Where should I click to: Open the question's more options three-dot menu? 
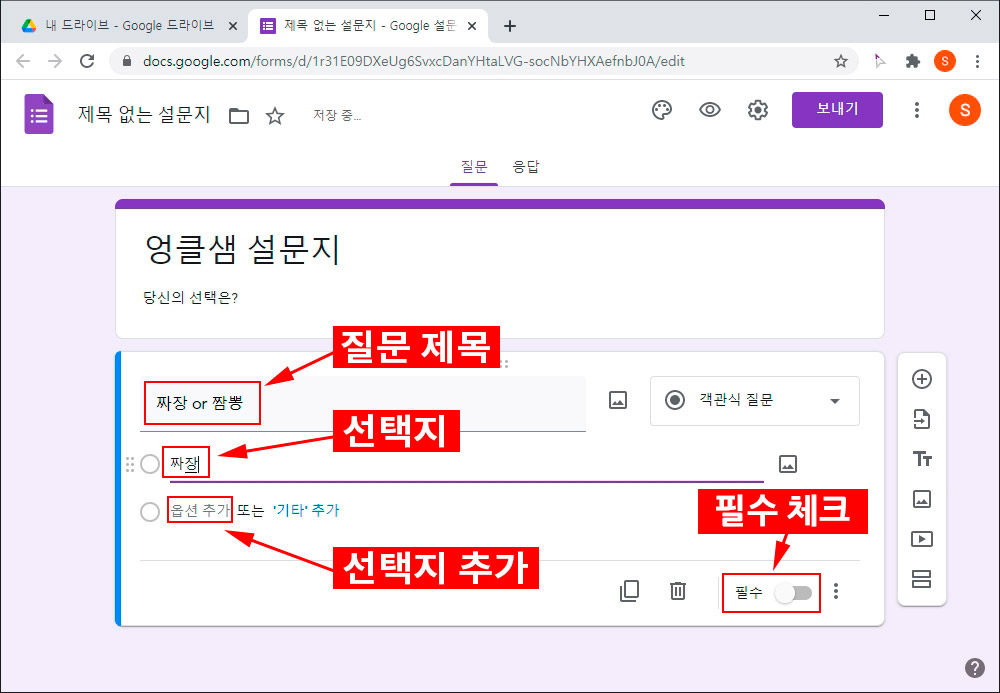click(x=836, y=591)
